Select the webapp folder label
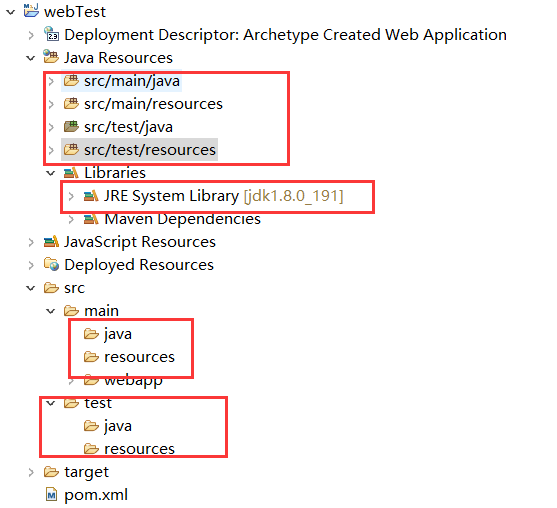Image resolution: width=557 pixels, height=508 pixels. [134, 382]
